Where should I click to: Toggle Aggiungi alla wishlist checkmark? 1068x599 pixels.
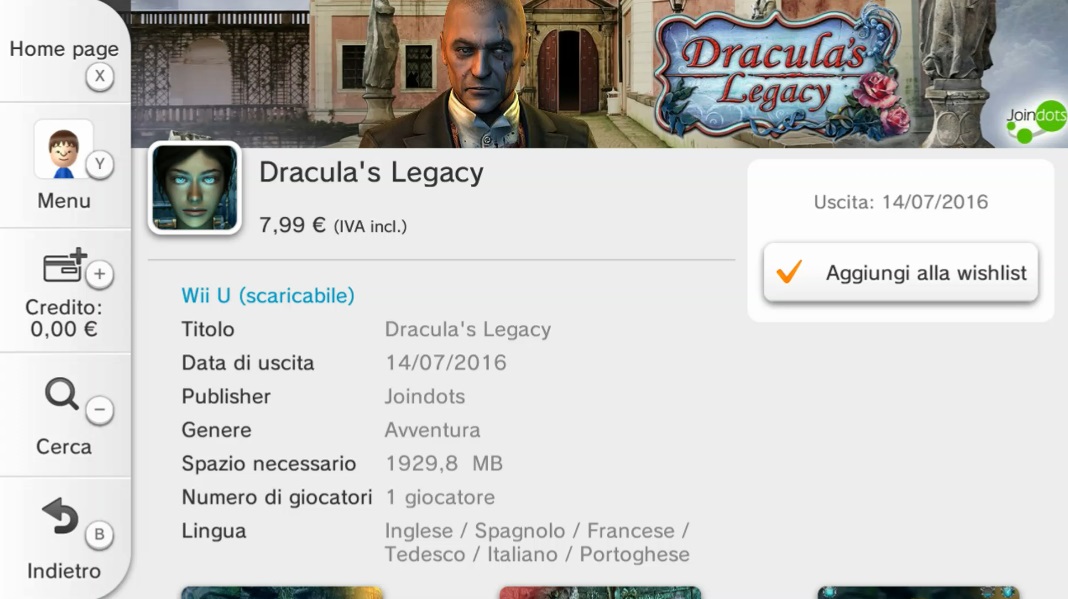coord(789,272)
